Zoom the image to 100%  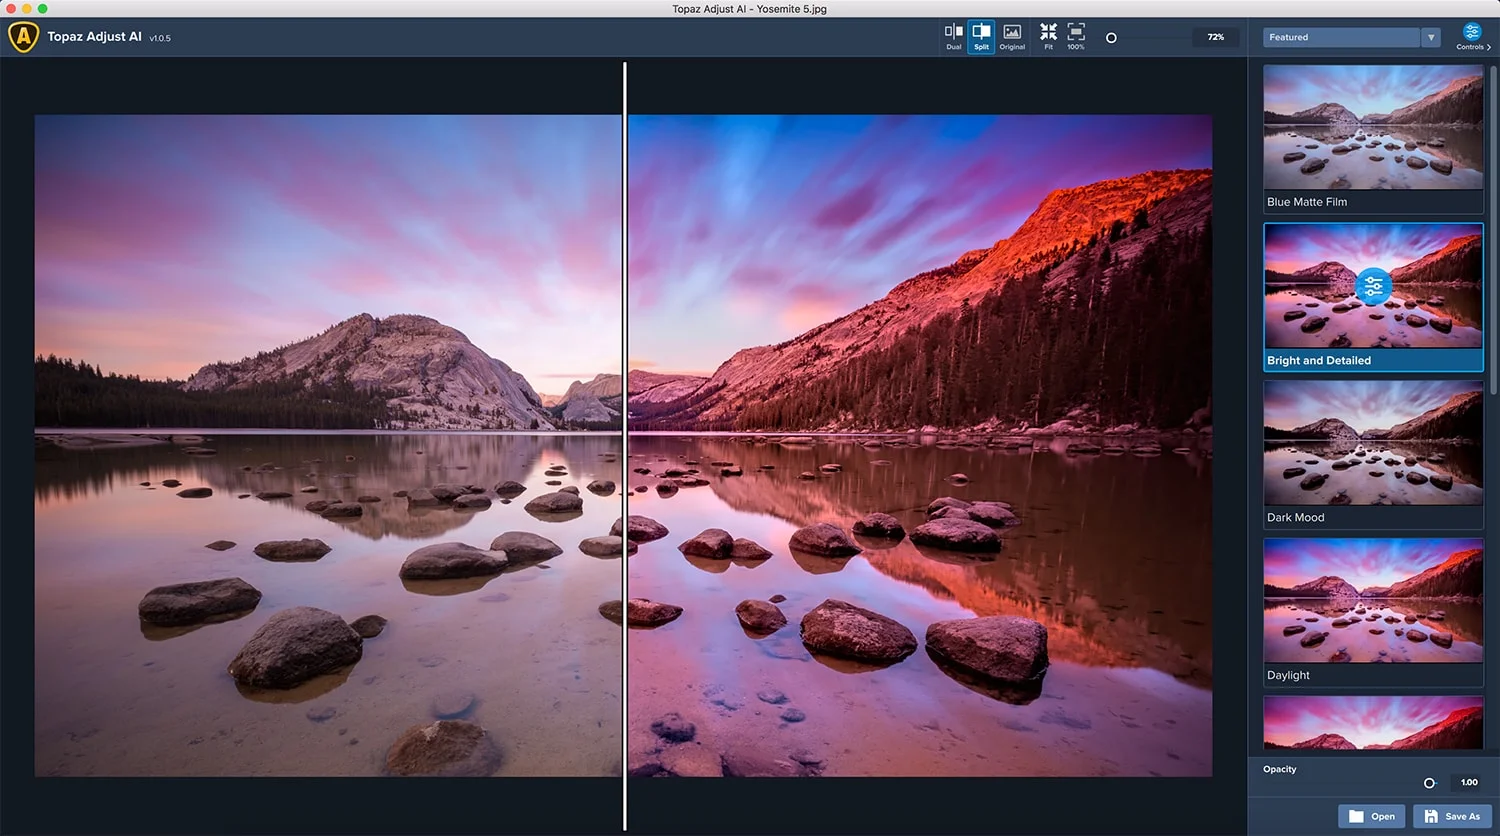click(x=1076, y=36)
